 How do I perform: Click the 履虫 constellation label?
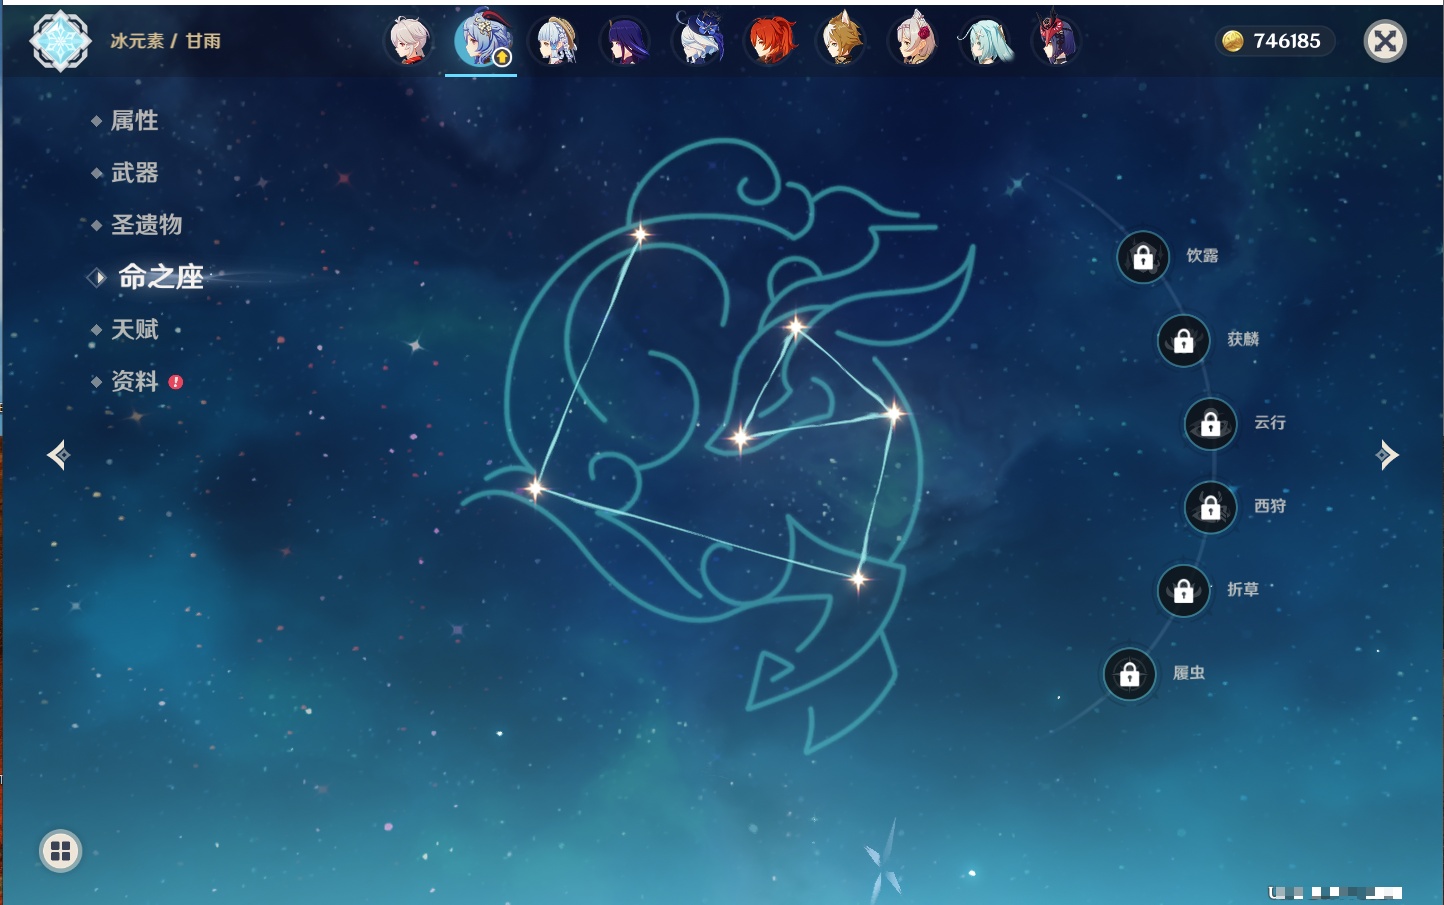pyautogui.click(x=1189, y=673)
